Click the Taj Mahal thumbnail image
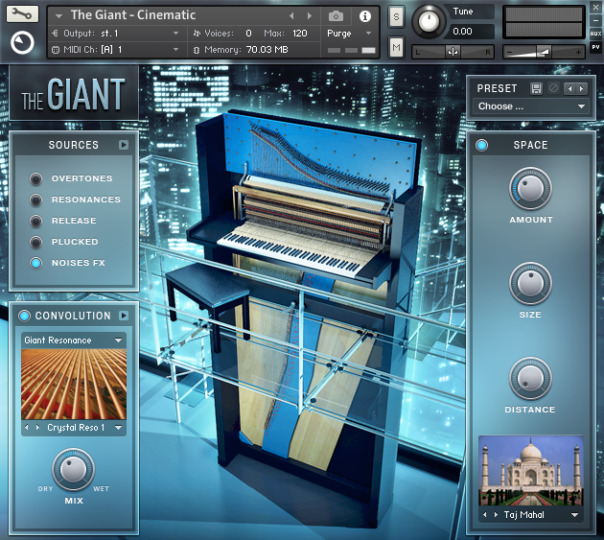 click(x=530, y=470)
